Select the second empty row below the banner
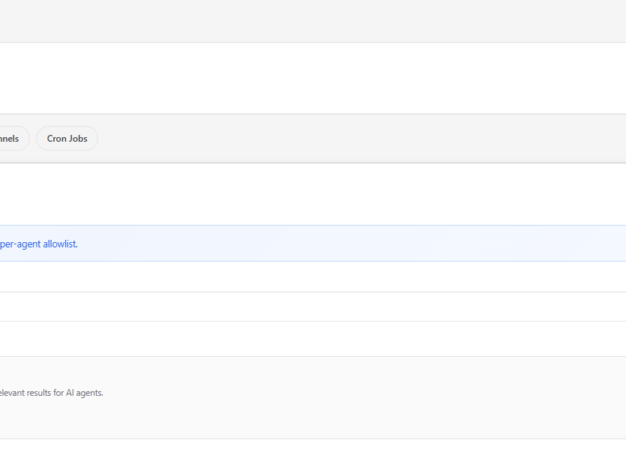 [300, 307]
